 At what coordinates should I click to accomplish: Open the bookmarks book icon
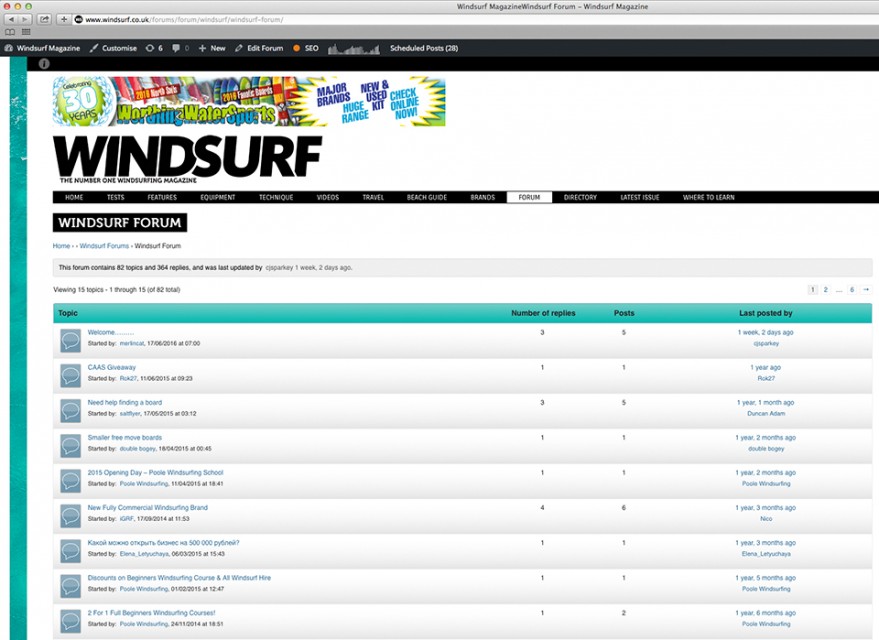pos(12,32)
